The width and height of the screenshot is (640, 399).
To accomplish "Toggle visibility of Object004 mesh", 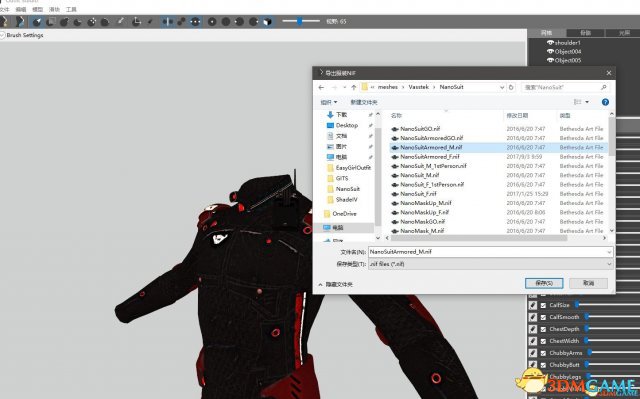I will tap(550, 51).
